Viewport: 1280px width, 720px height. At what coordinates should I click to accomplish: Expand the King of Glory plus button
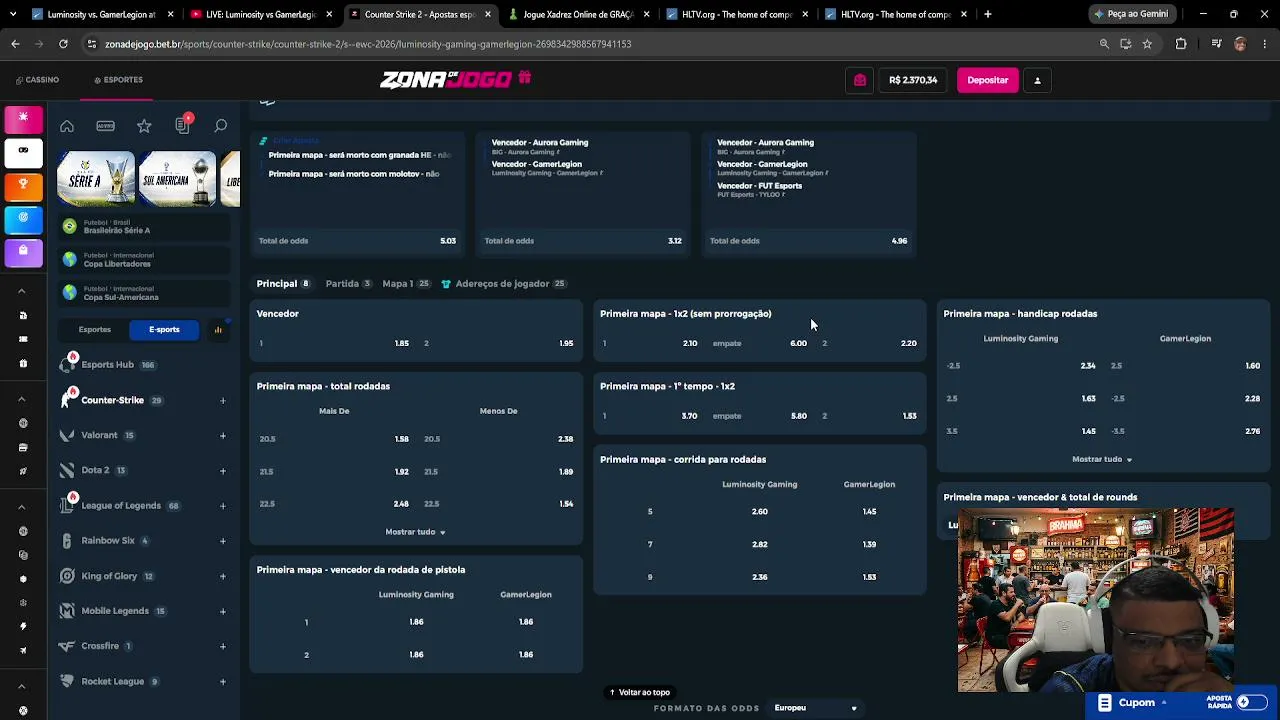click(x=223, y=577)
